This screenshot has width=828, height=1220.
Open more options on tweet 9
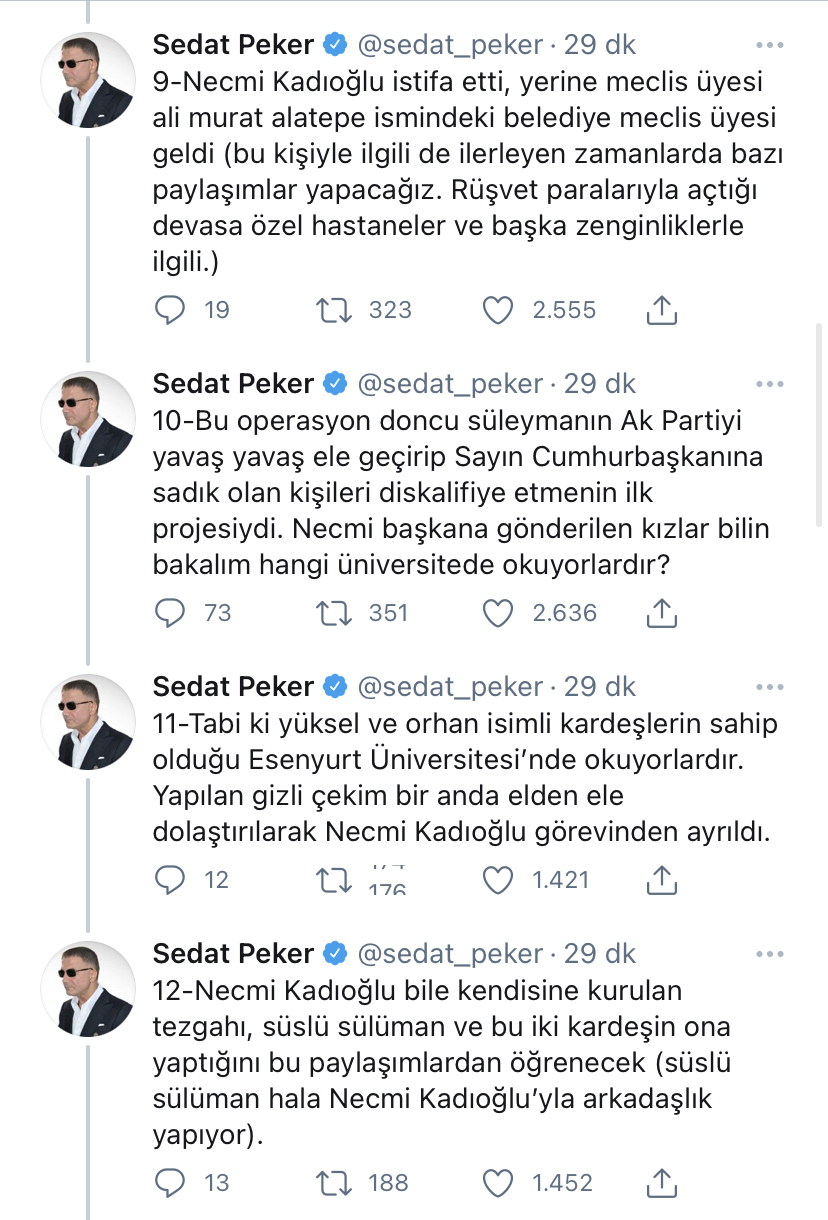pos(770,45)
